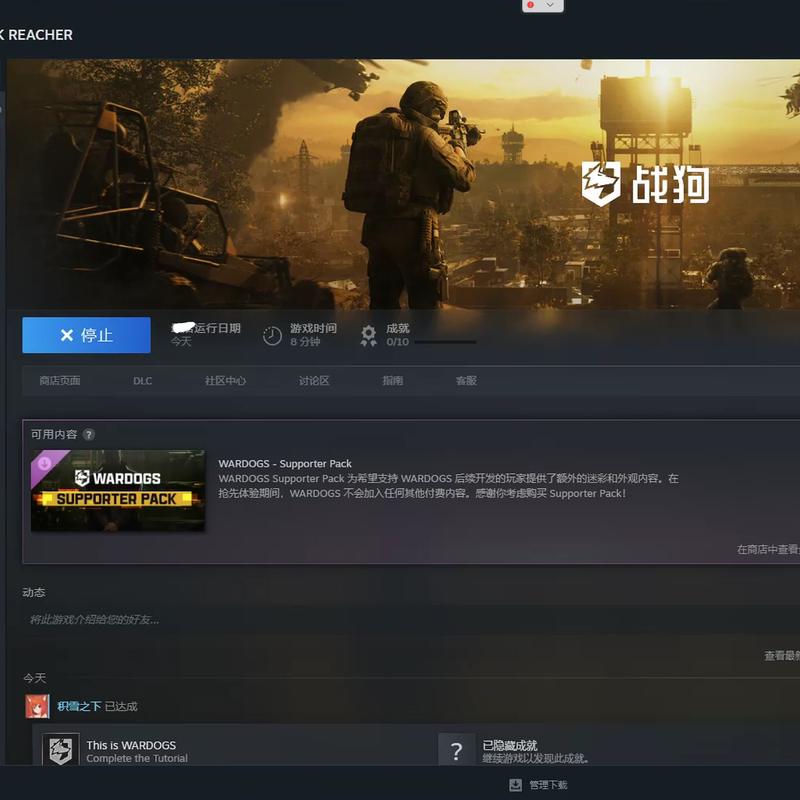Click the X icon in the stop button
The image size is (800, 800).
point(67,335)
